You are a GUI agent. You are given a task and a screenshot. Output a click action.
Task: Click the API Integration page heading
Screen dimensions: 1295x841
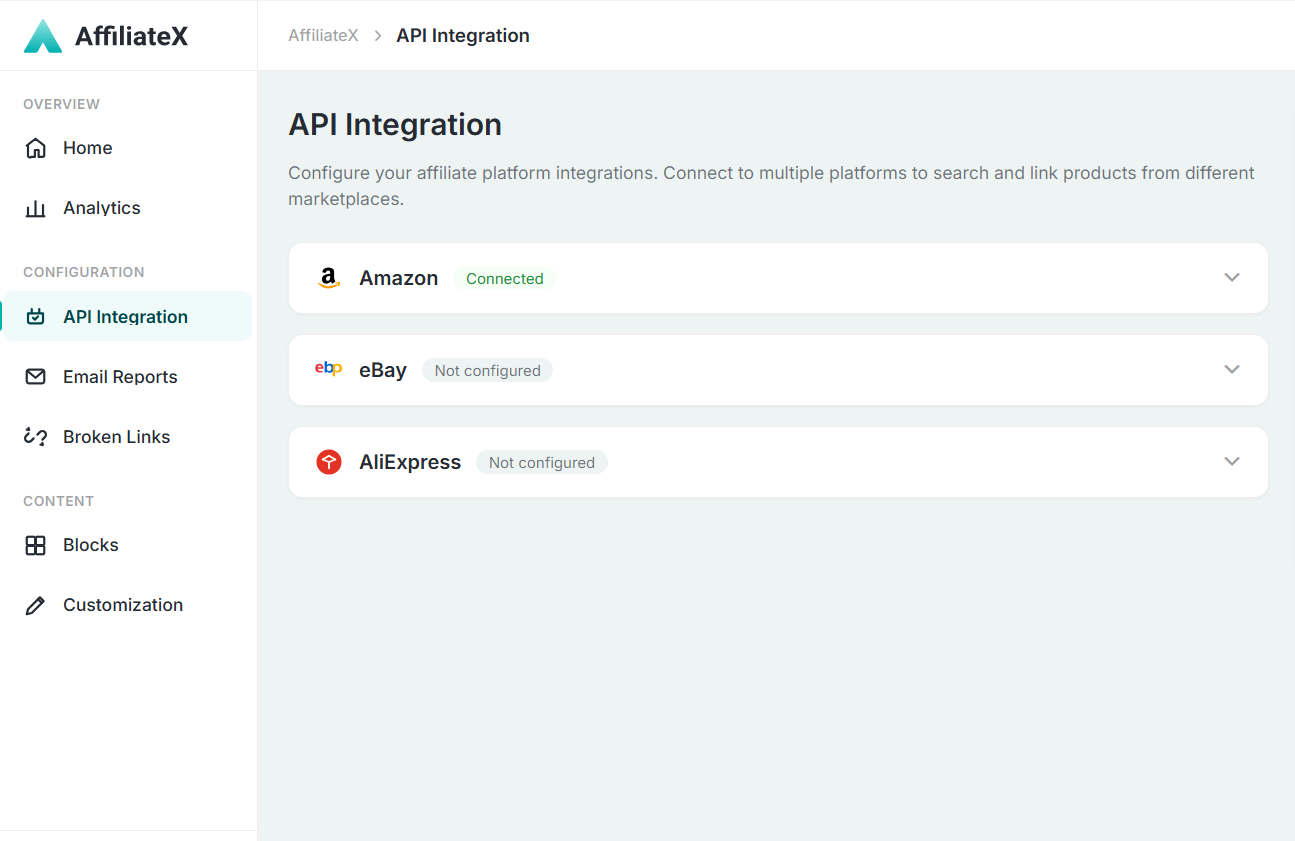coord(395,125)
